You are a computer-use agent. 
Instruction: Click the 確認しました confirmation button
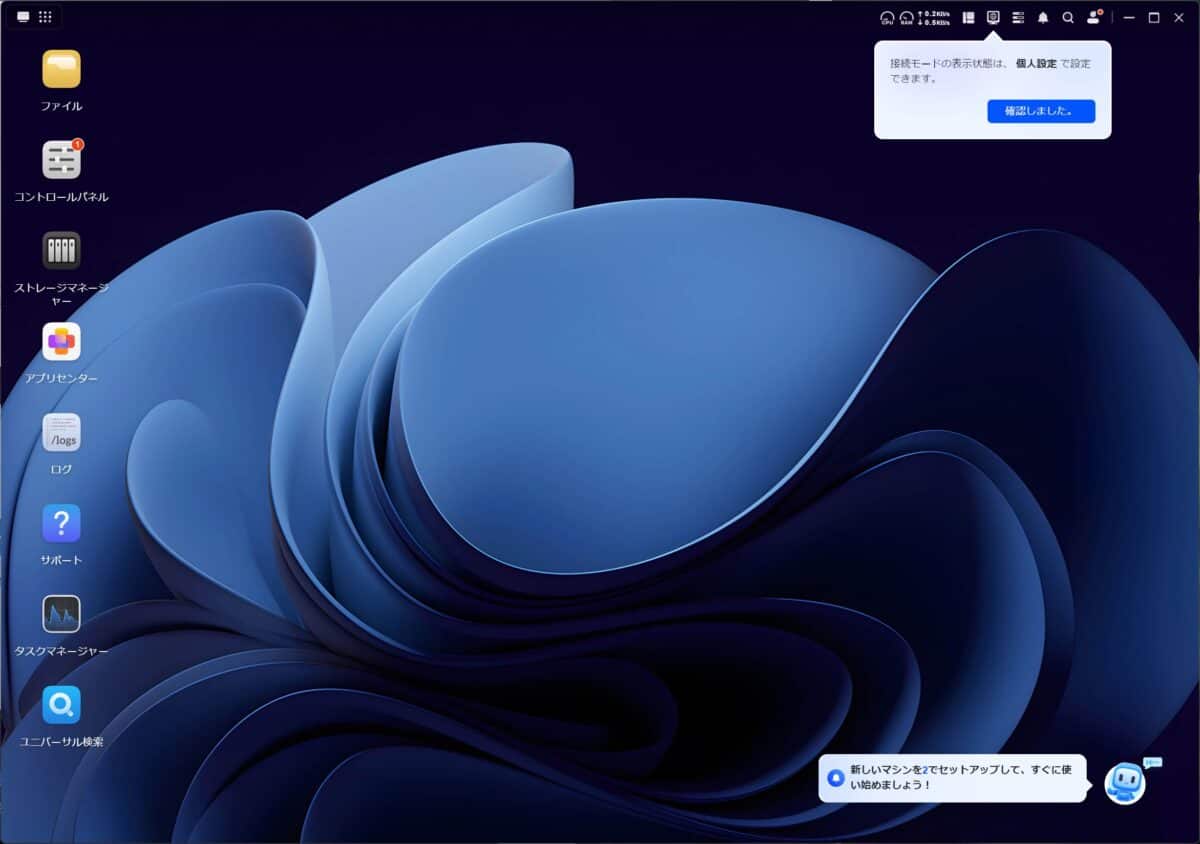coord(1040,111)
